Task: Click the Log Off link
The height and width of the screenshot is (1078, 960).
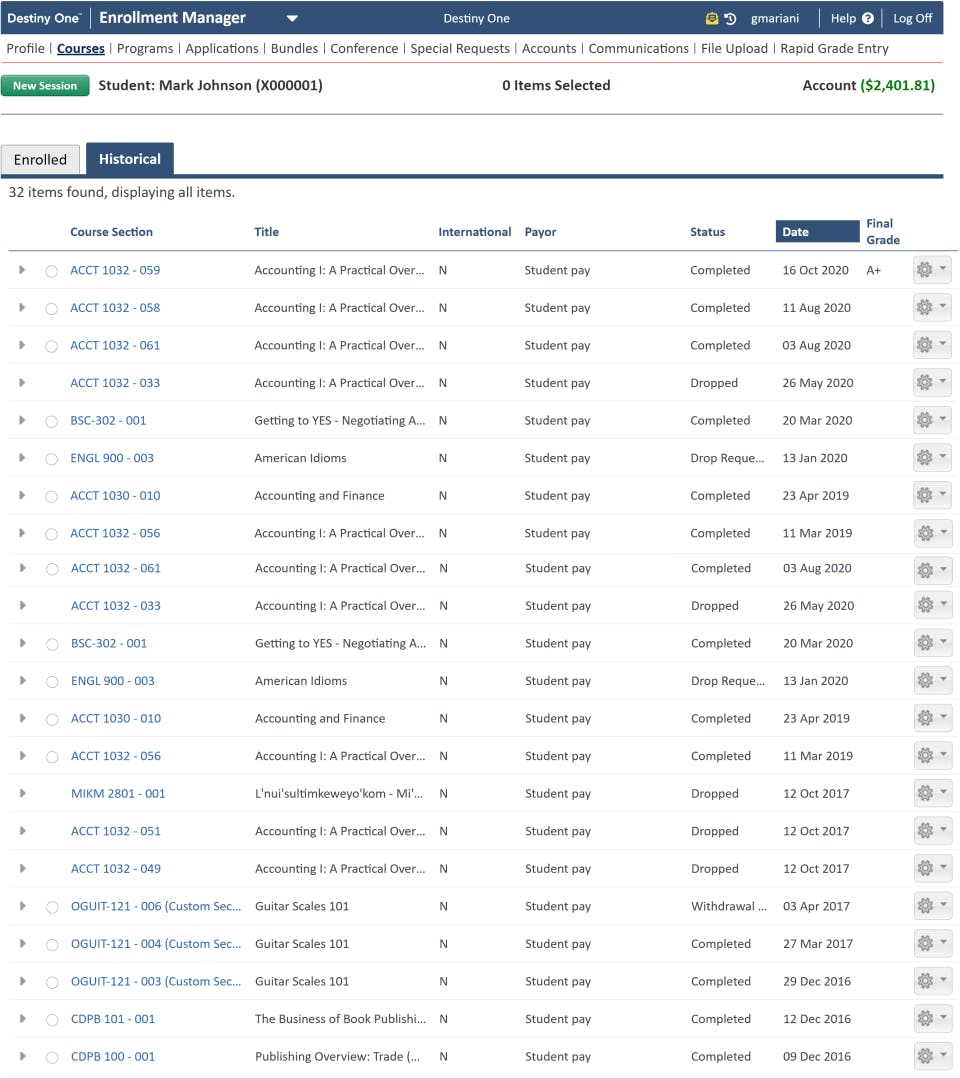Action: pyautogui.click(x=912, y=19)
